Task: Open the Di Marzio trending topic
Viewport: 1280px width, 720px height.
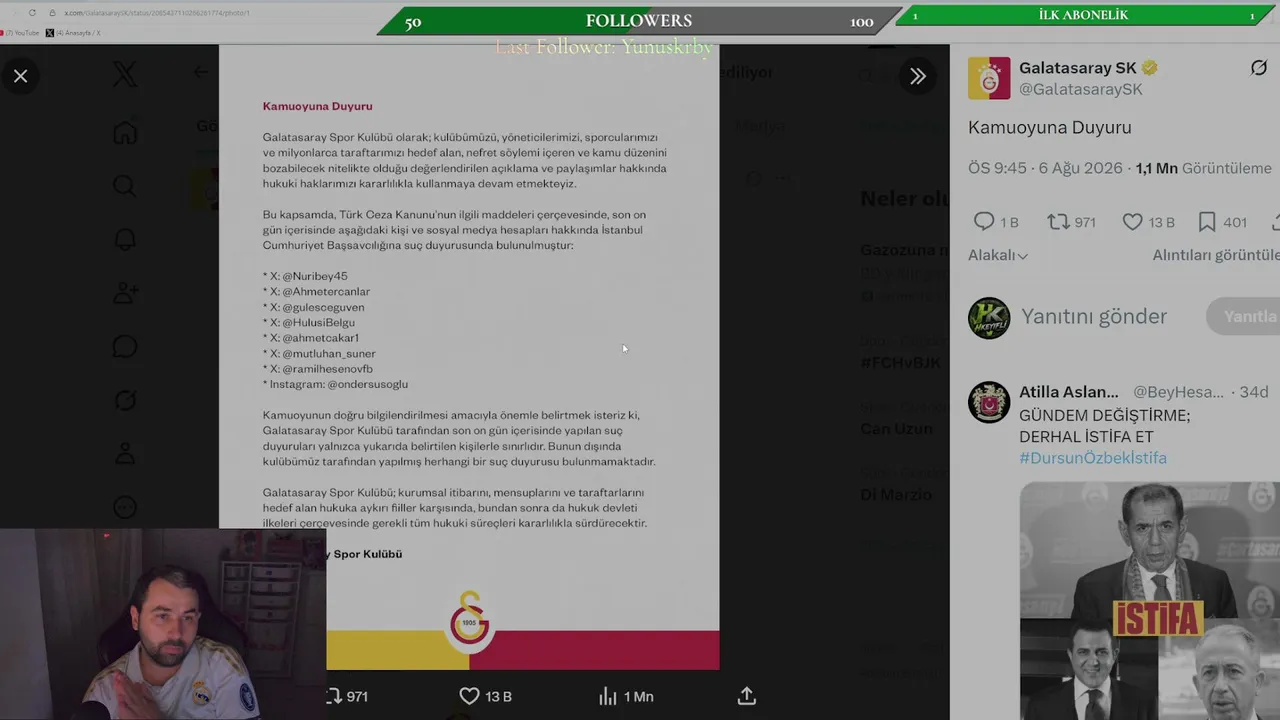Action: (896, 494)
